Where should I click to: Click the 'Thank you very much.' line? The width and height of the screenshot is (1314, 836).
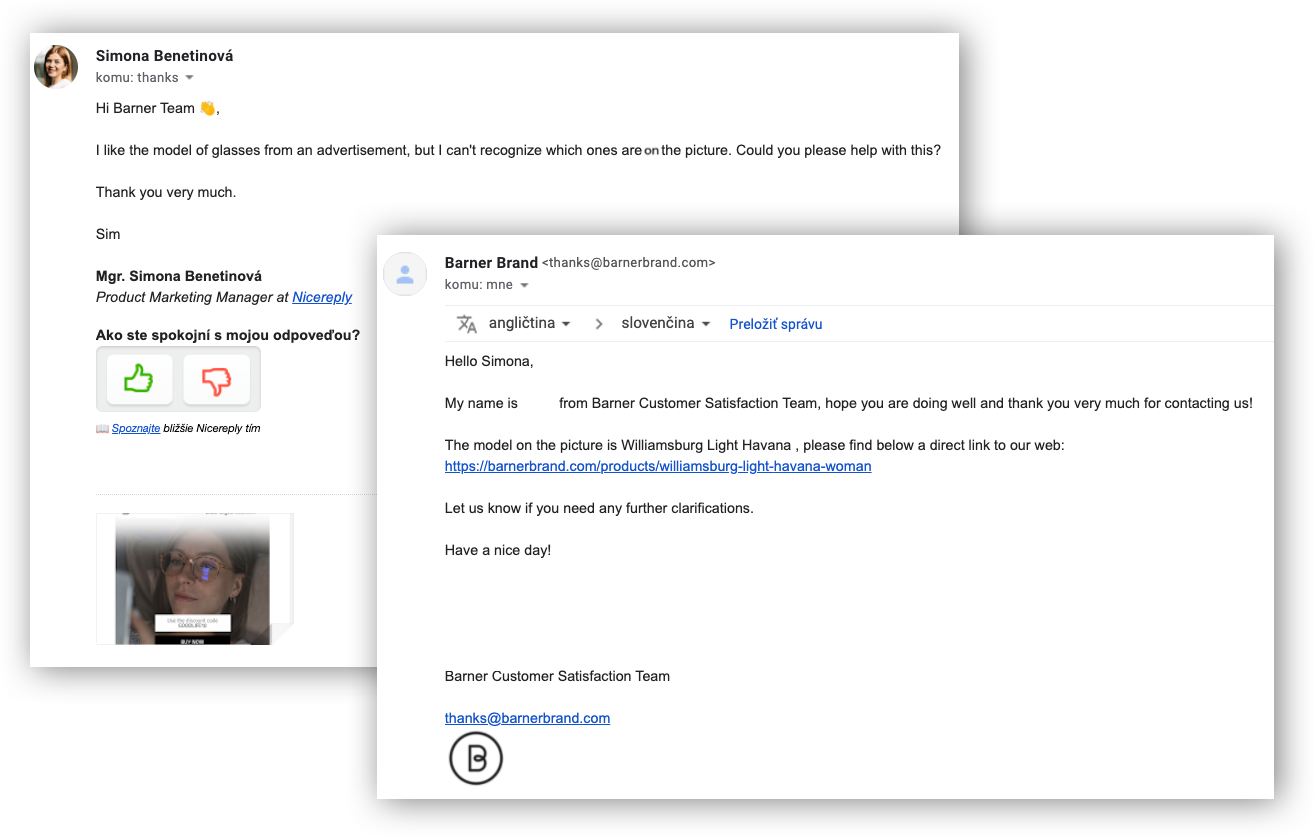coord(166,192)
